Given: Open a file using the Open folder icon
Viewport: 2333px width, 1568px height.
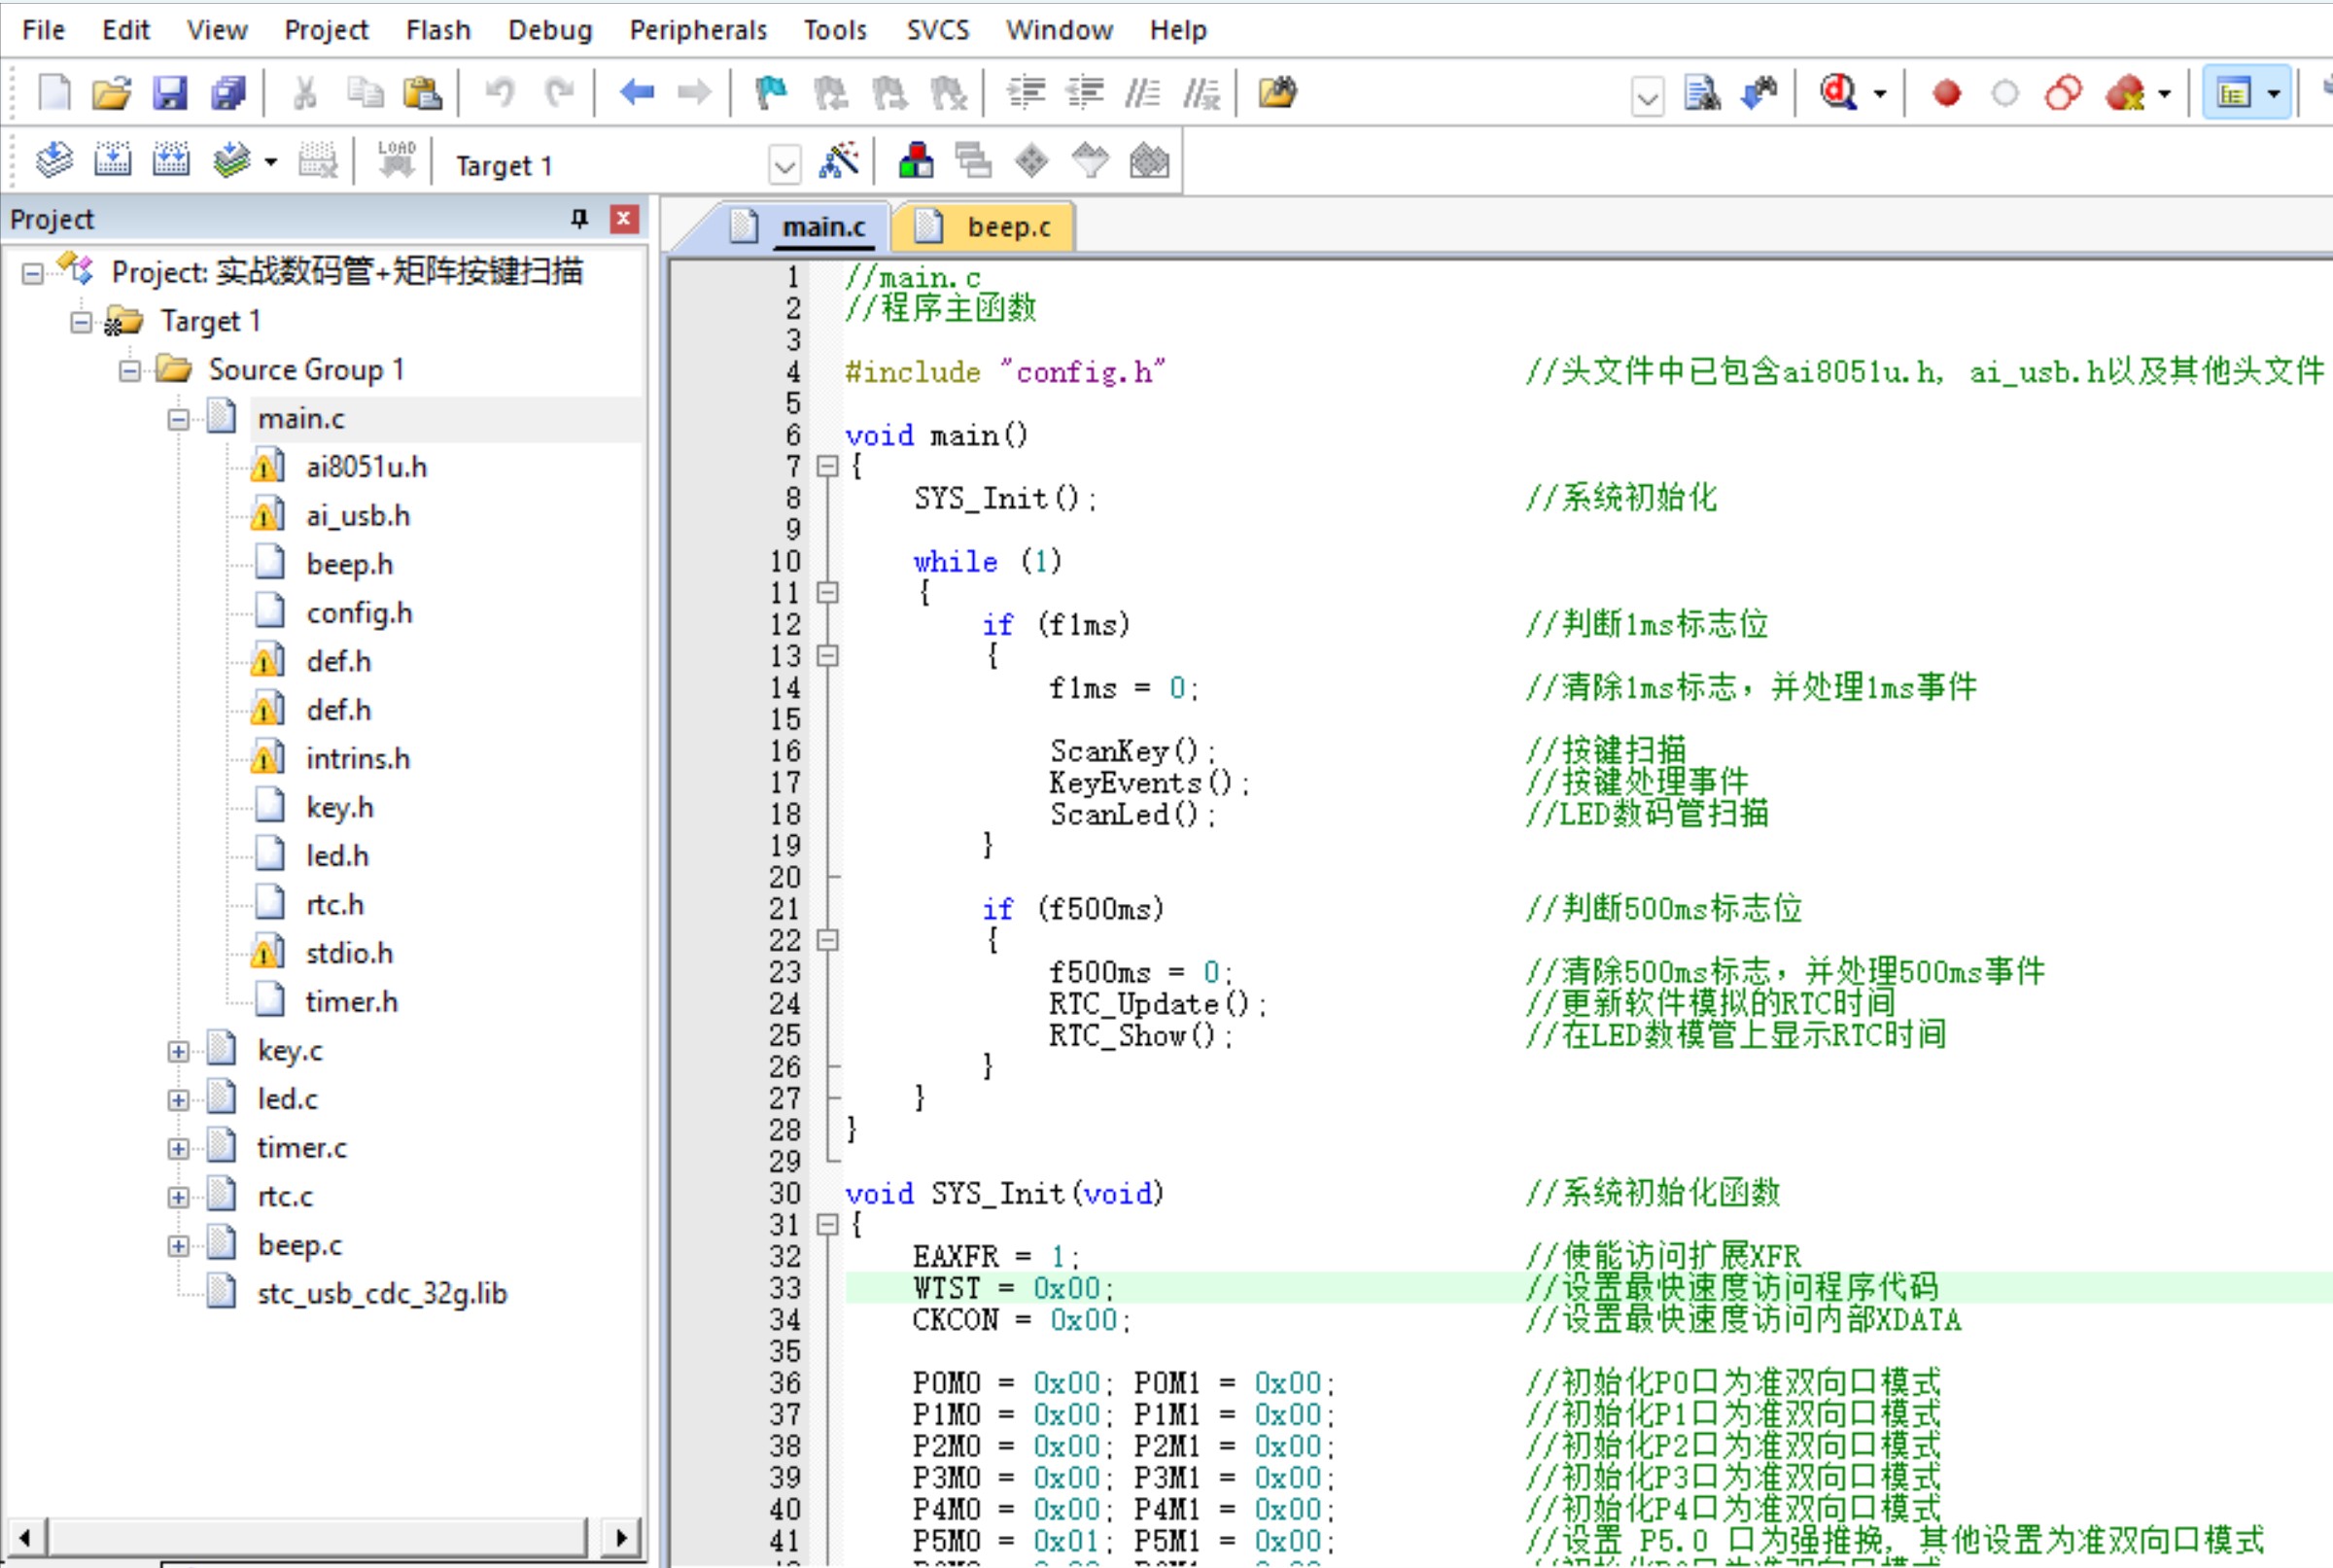Looking at the screenshot, I should tap(112, 93).
